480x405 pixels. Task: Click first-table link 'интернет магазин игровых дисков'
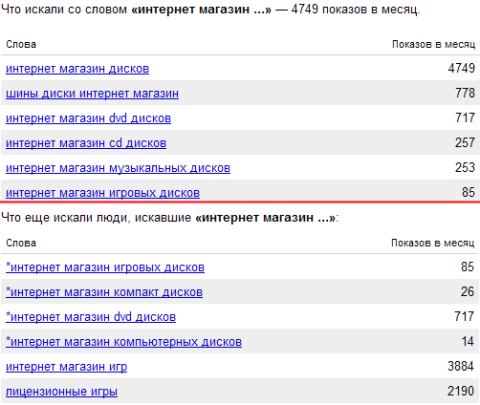coord(103,193)
